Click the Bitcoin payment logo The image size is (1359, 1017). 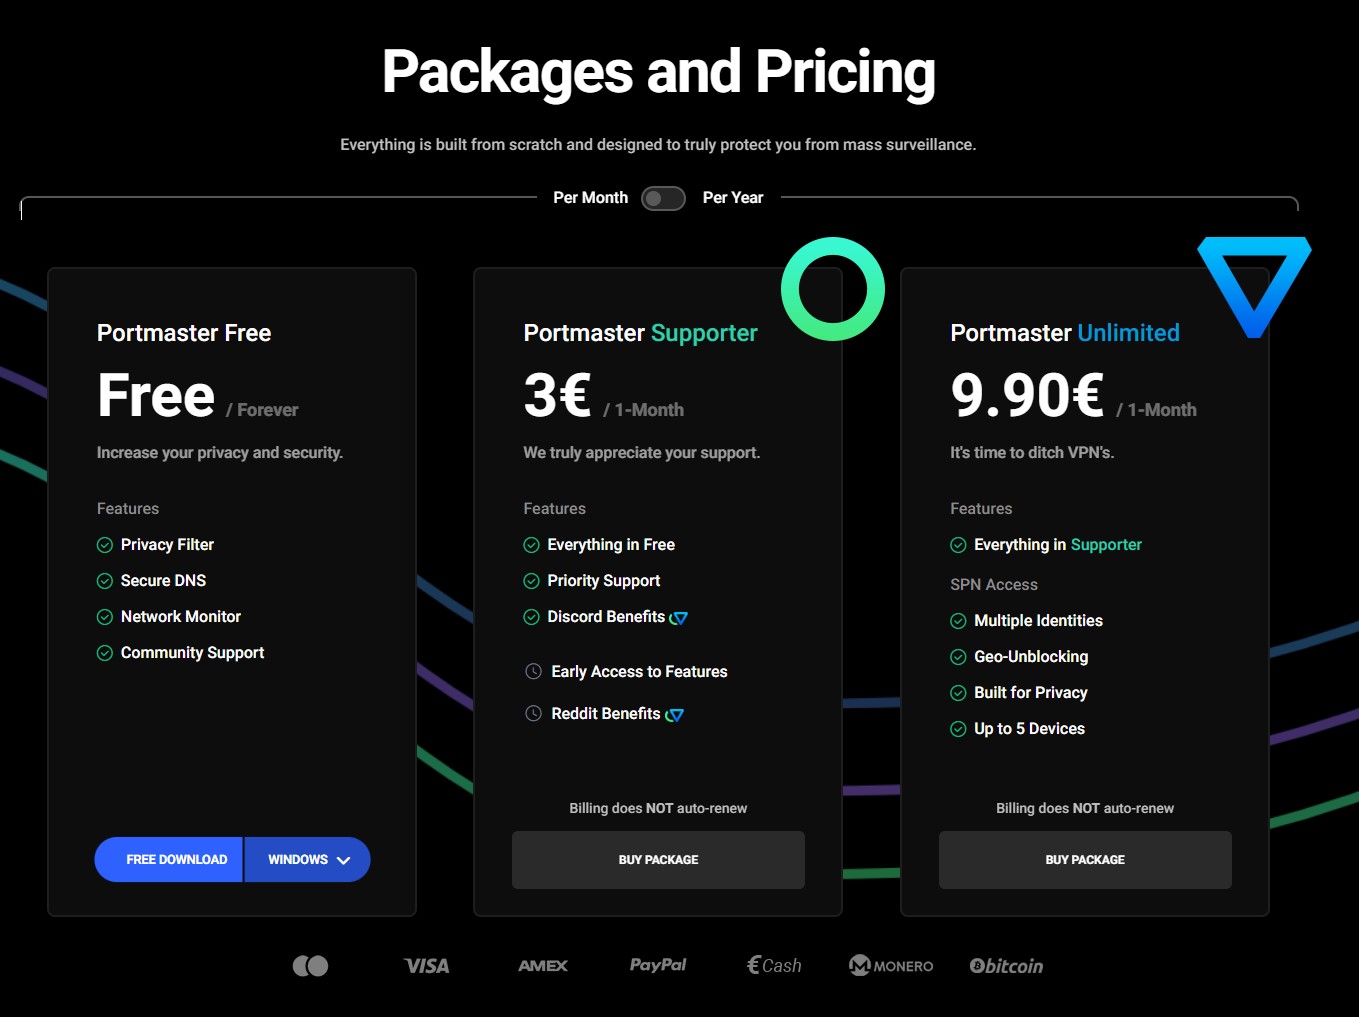[1006, 966]
